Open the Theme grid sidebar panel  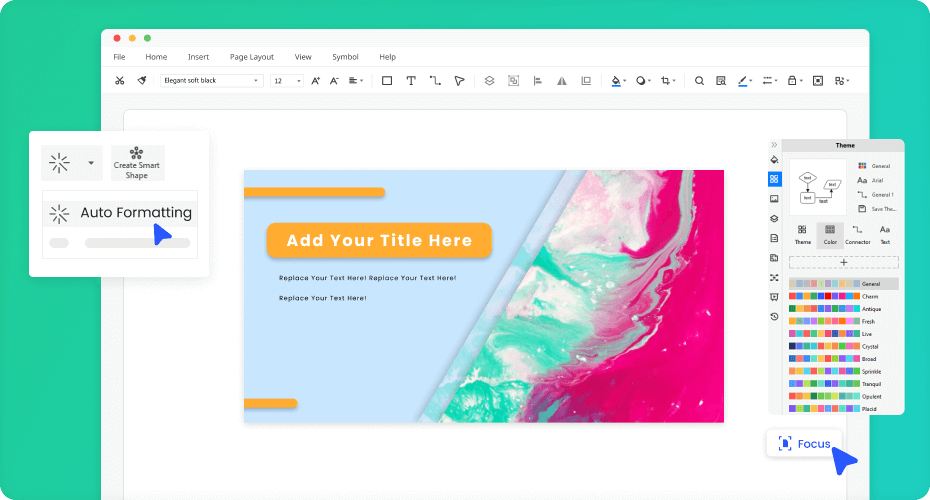click(x=774, y=179)
